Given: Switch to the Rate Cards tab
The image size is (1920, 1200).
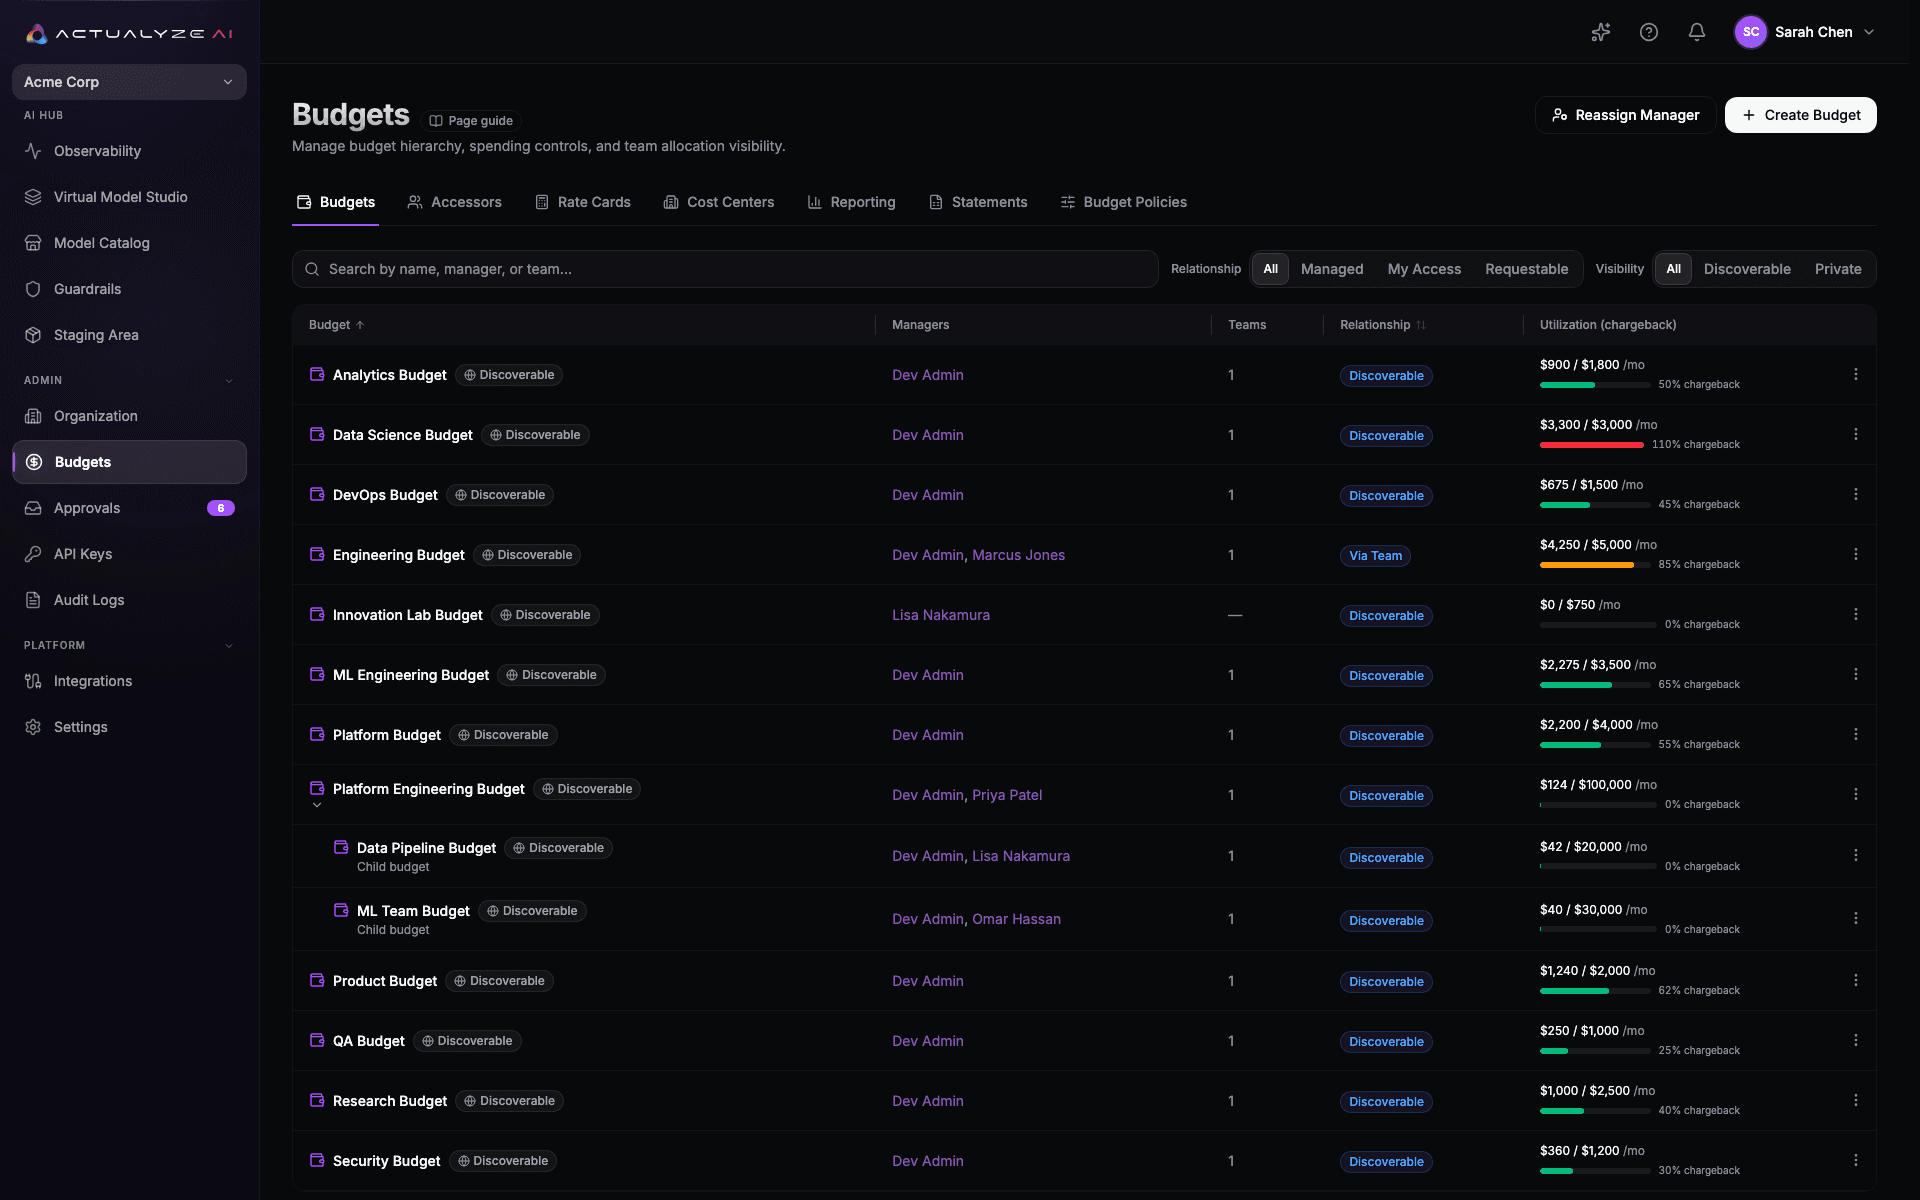Looking at the screenshot, I should click(583, 202).
